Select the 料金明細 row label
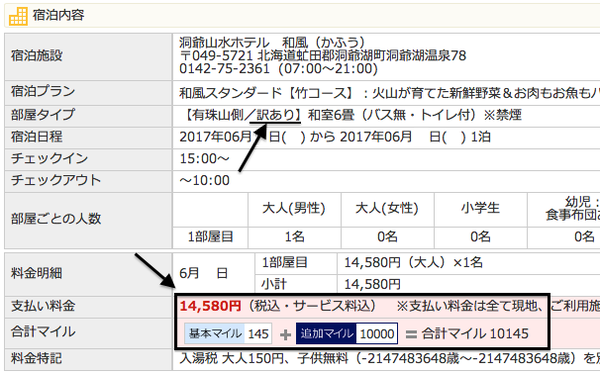This screenshot has height=373, width=600. pyautogui.click(x=37, y=274)
